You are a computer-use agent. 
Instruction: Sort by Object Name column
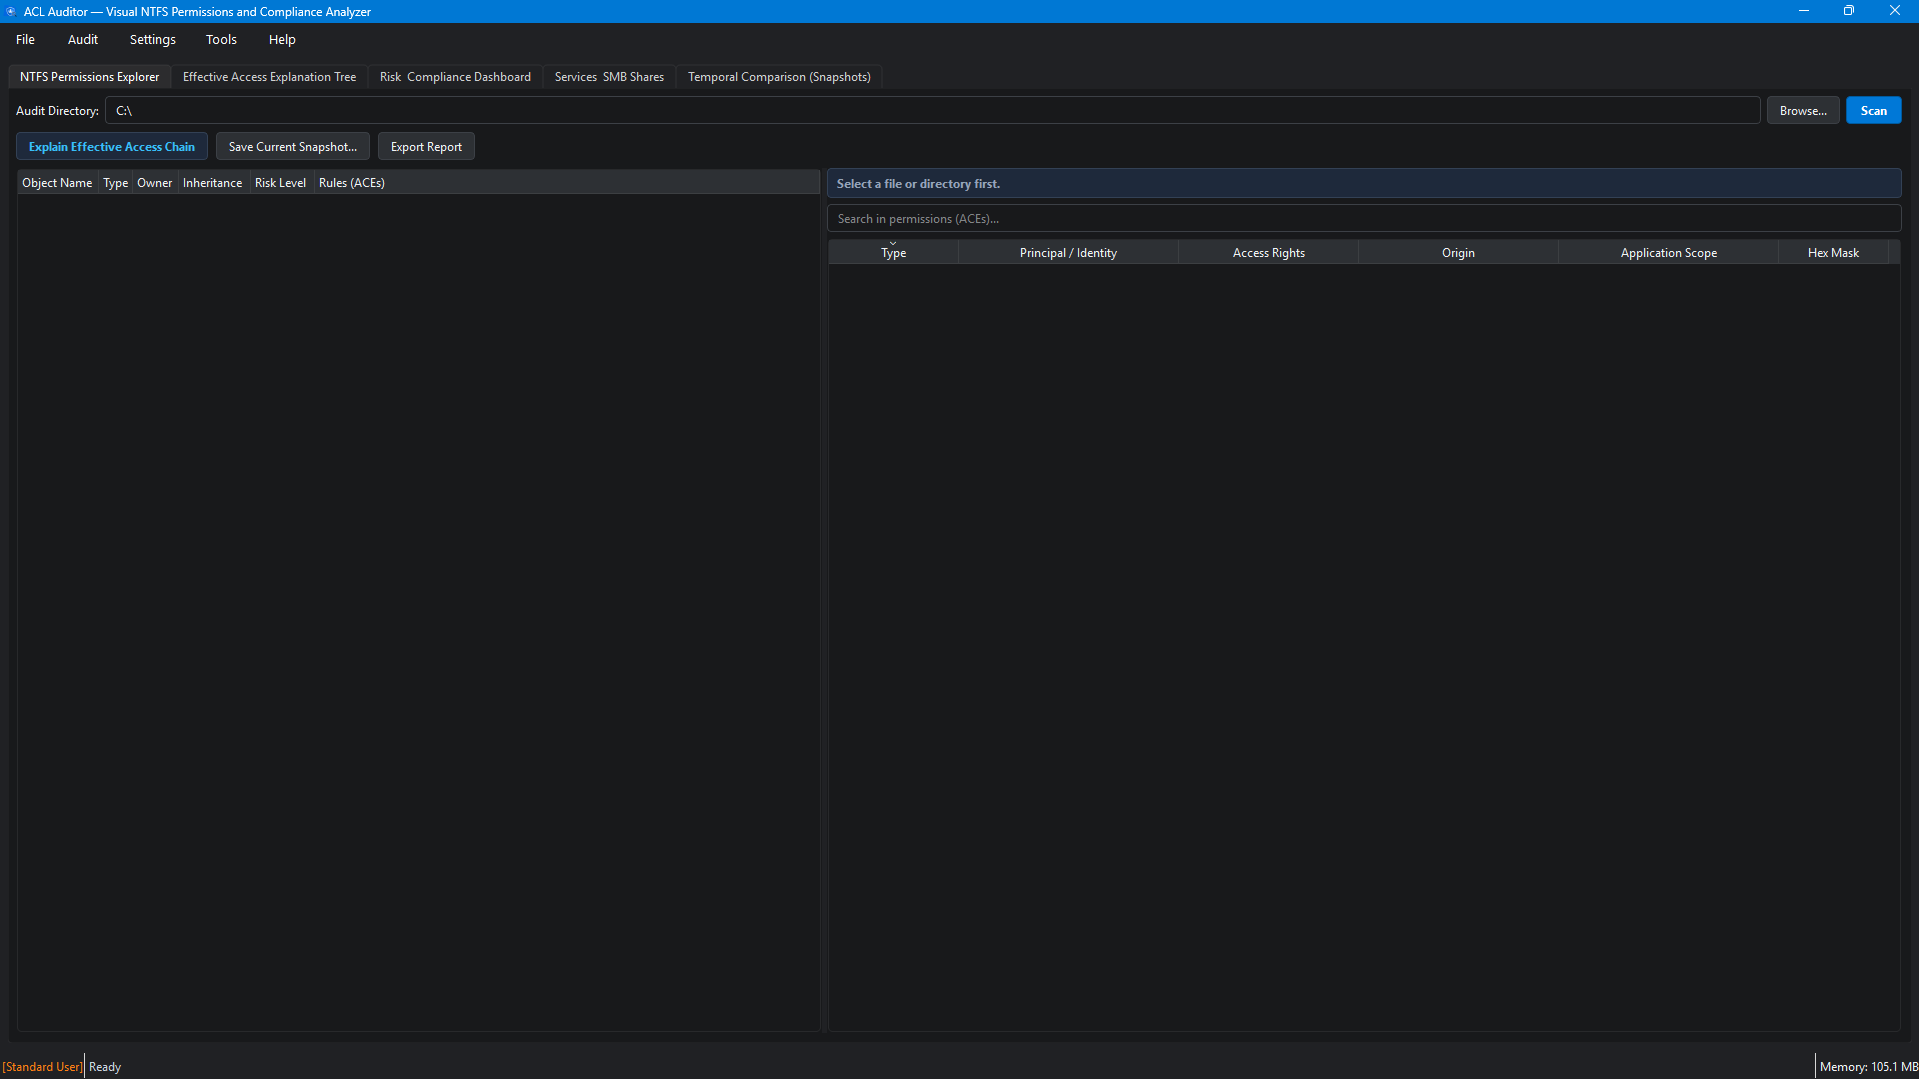pos(57,183)
